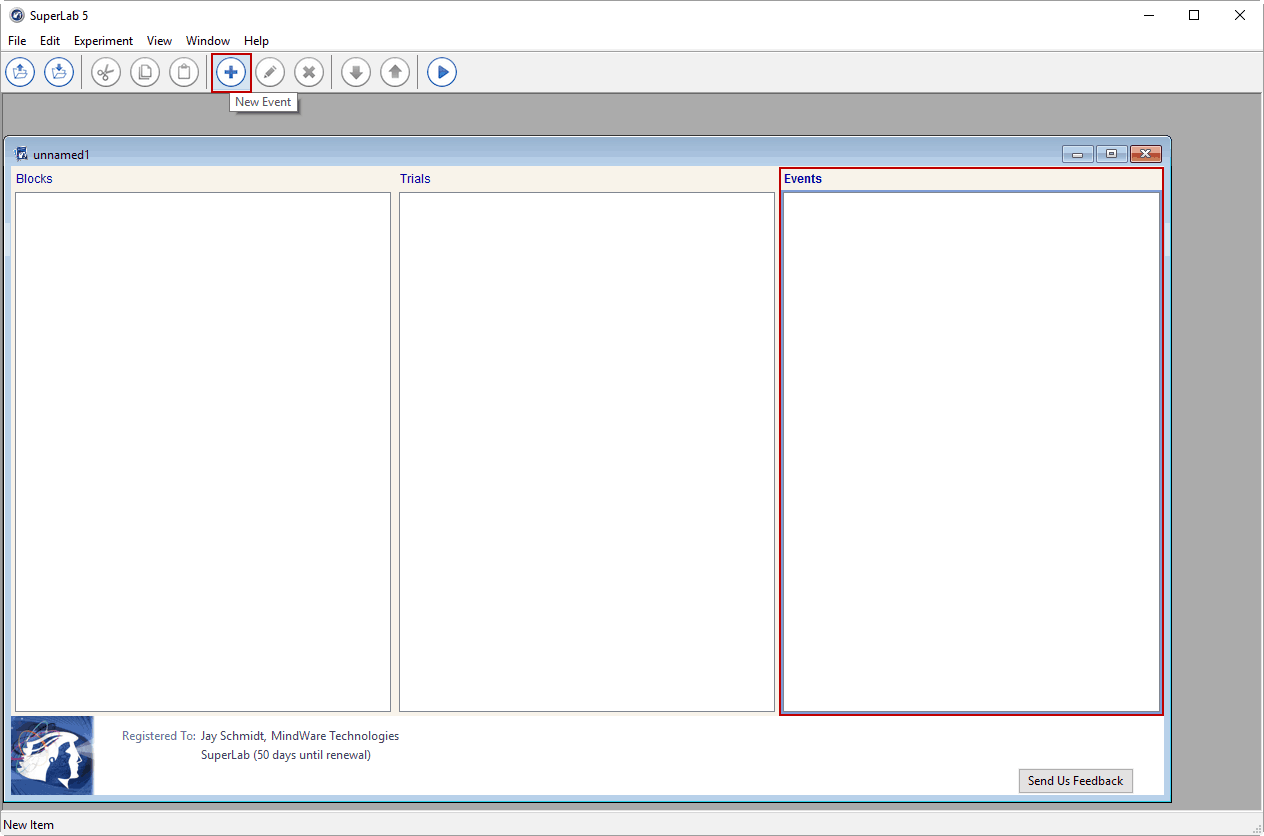The image size is (1264, 836).
Task: Click the unnamed1 document icon
Action: click(22, 154)
